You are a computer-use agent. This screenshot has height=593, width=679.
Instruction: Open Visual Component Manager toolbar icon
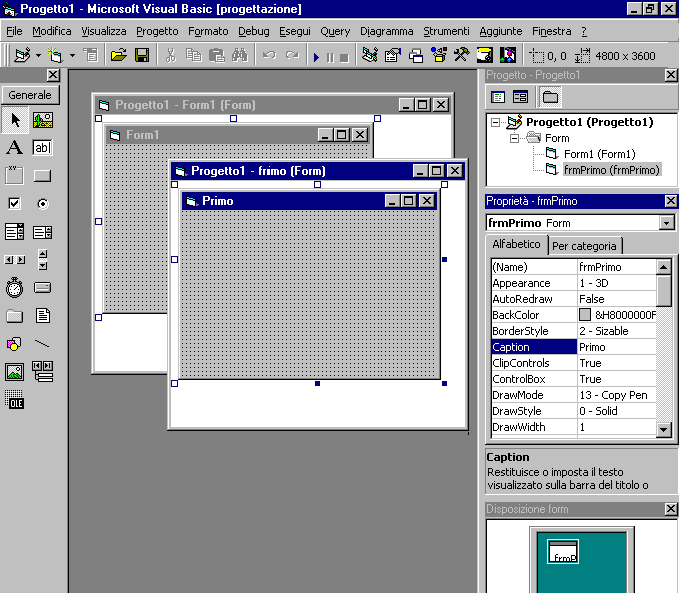(x=508, y=55)
